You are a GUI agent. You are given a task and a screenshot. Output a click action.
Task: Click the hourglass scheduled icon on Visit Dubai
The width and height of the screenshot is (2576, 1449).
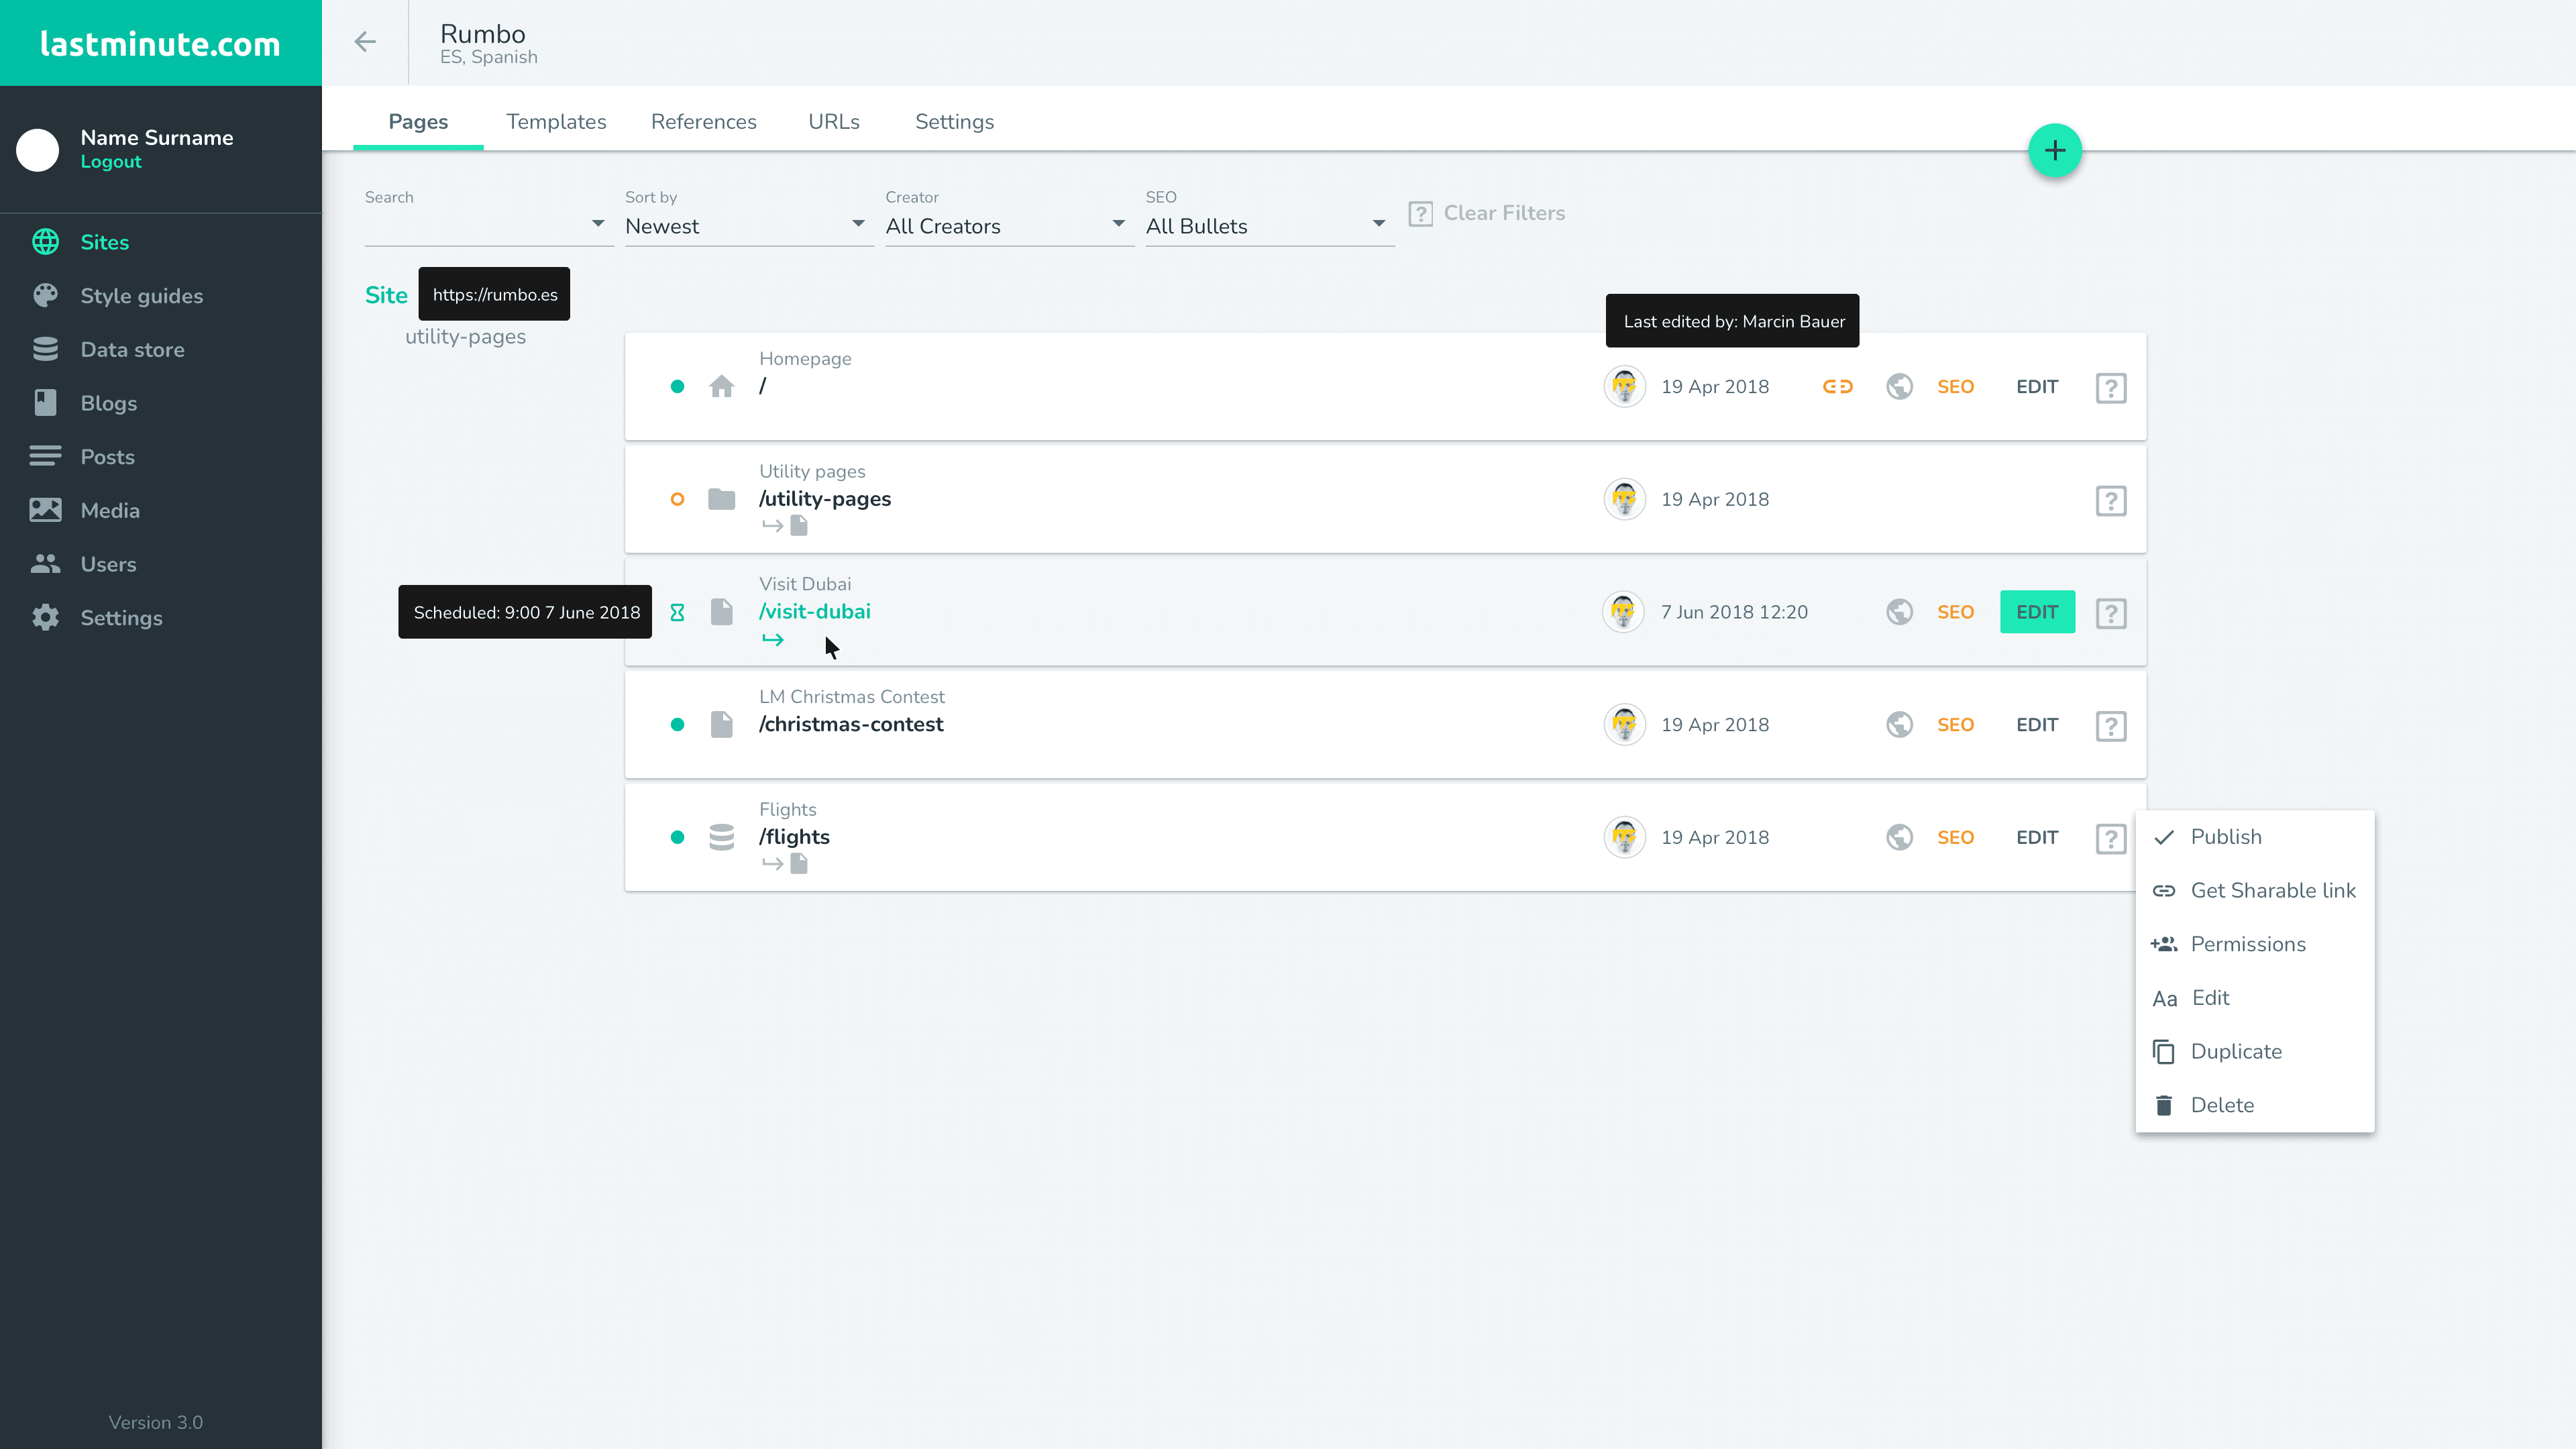(677, 612)
